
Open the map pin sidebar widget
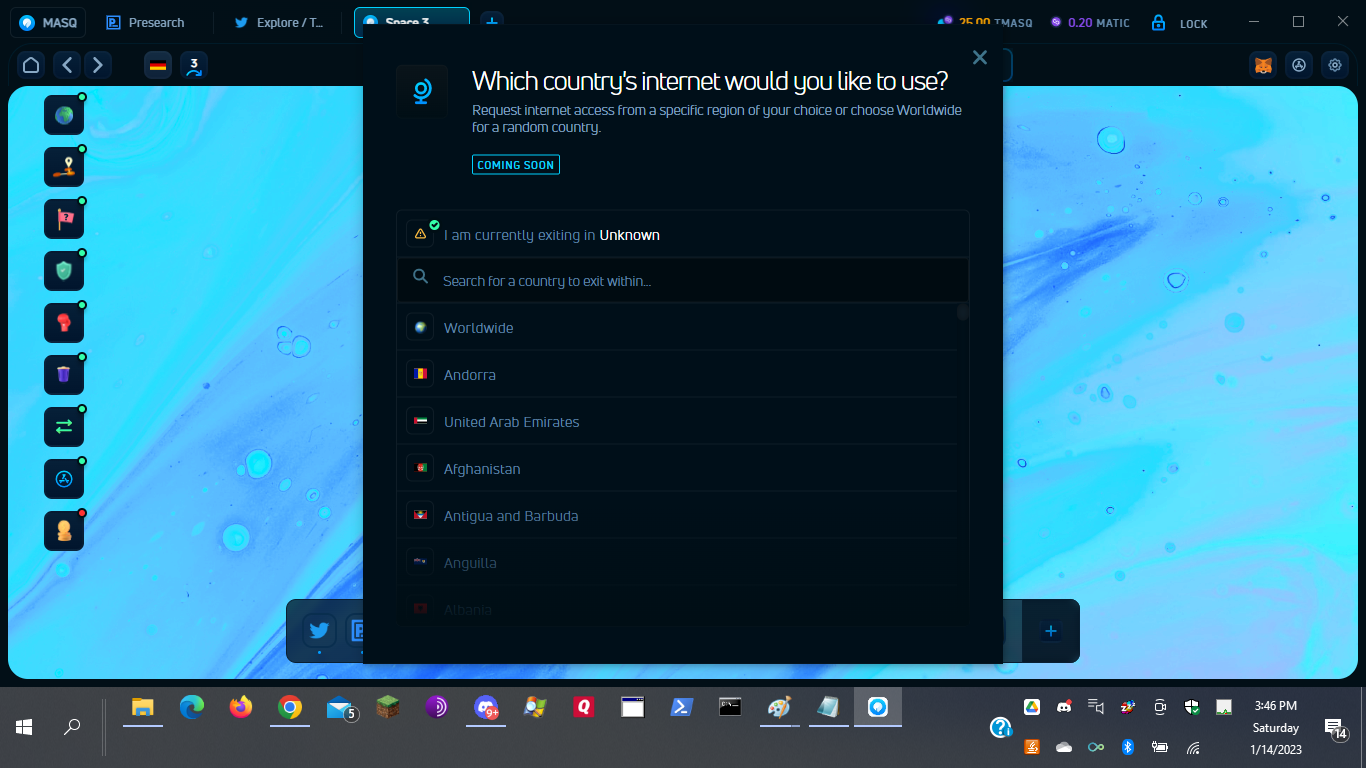coord(64,167)
